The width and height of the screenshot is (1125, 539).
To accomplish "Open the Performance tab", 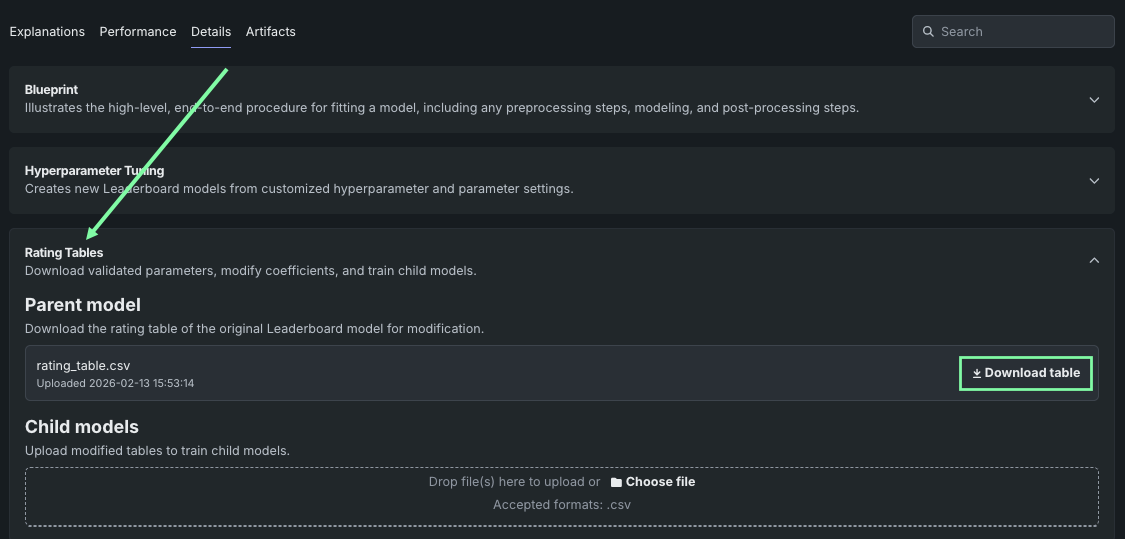I will pos(138,32).
